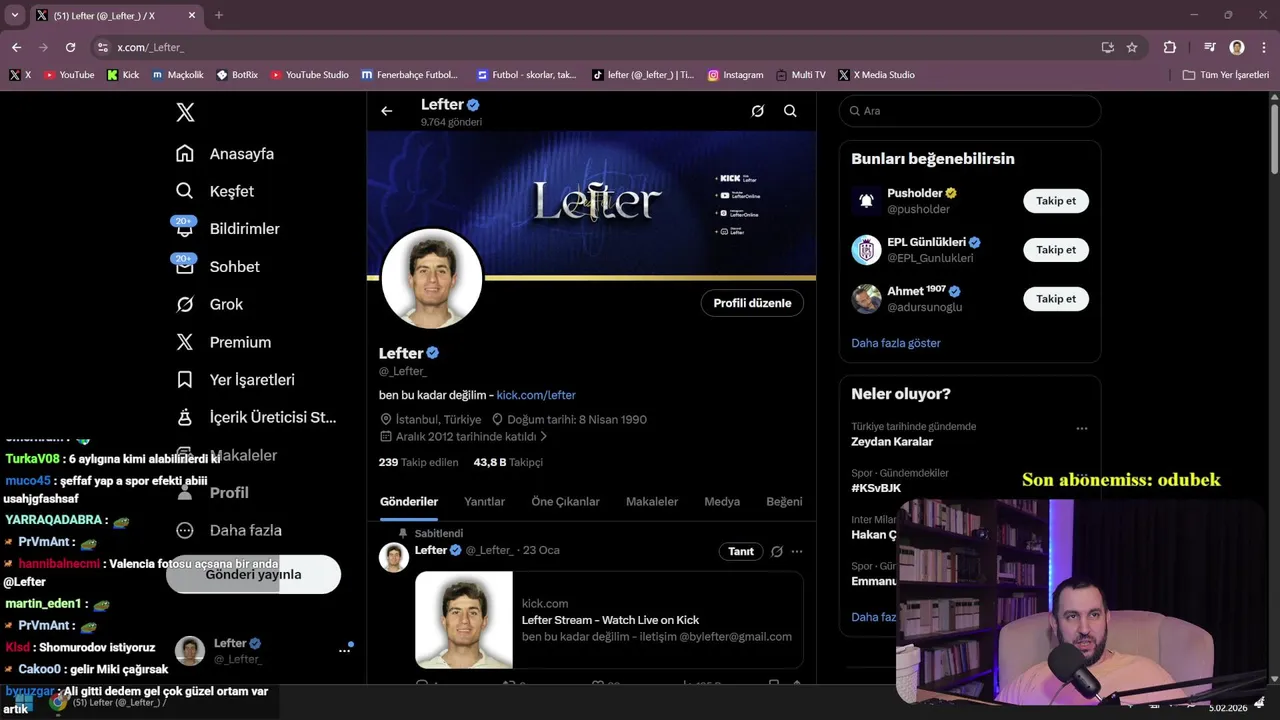Open the pinned post more options menu
This screenshot has height=720, width=1280.
[797, 552]
